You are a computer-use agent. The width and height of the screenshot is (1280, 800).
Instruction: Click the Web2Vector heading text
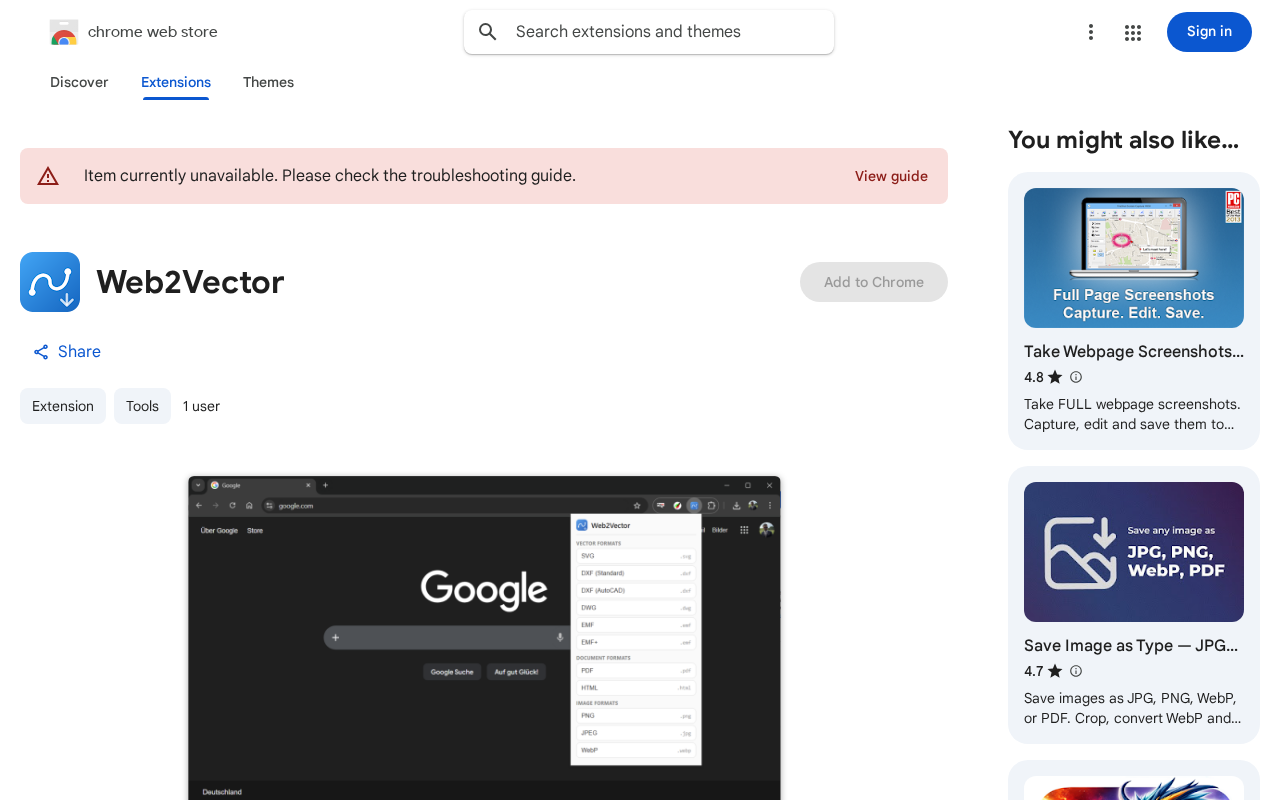(190, 282)
